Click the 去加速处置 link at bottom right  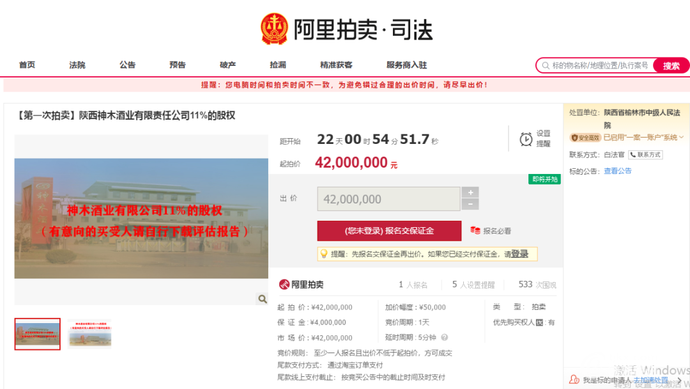(x=651, y=380)
